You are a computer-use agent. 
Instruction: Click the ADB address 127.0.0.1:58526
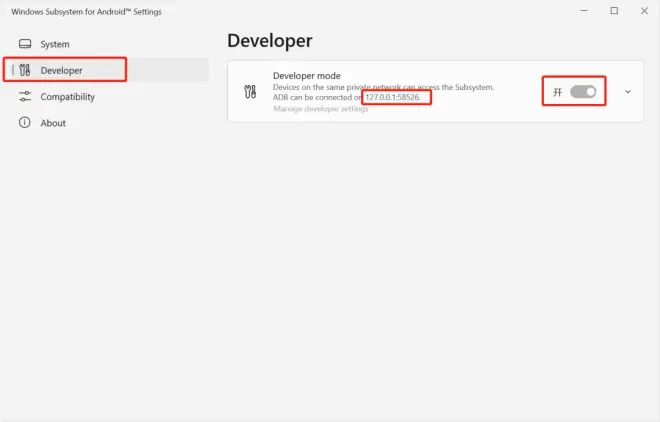pyautogui.click(x=393, y=97)
